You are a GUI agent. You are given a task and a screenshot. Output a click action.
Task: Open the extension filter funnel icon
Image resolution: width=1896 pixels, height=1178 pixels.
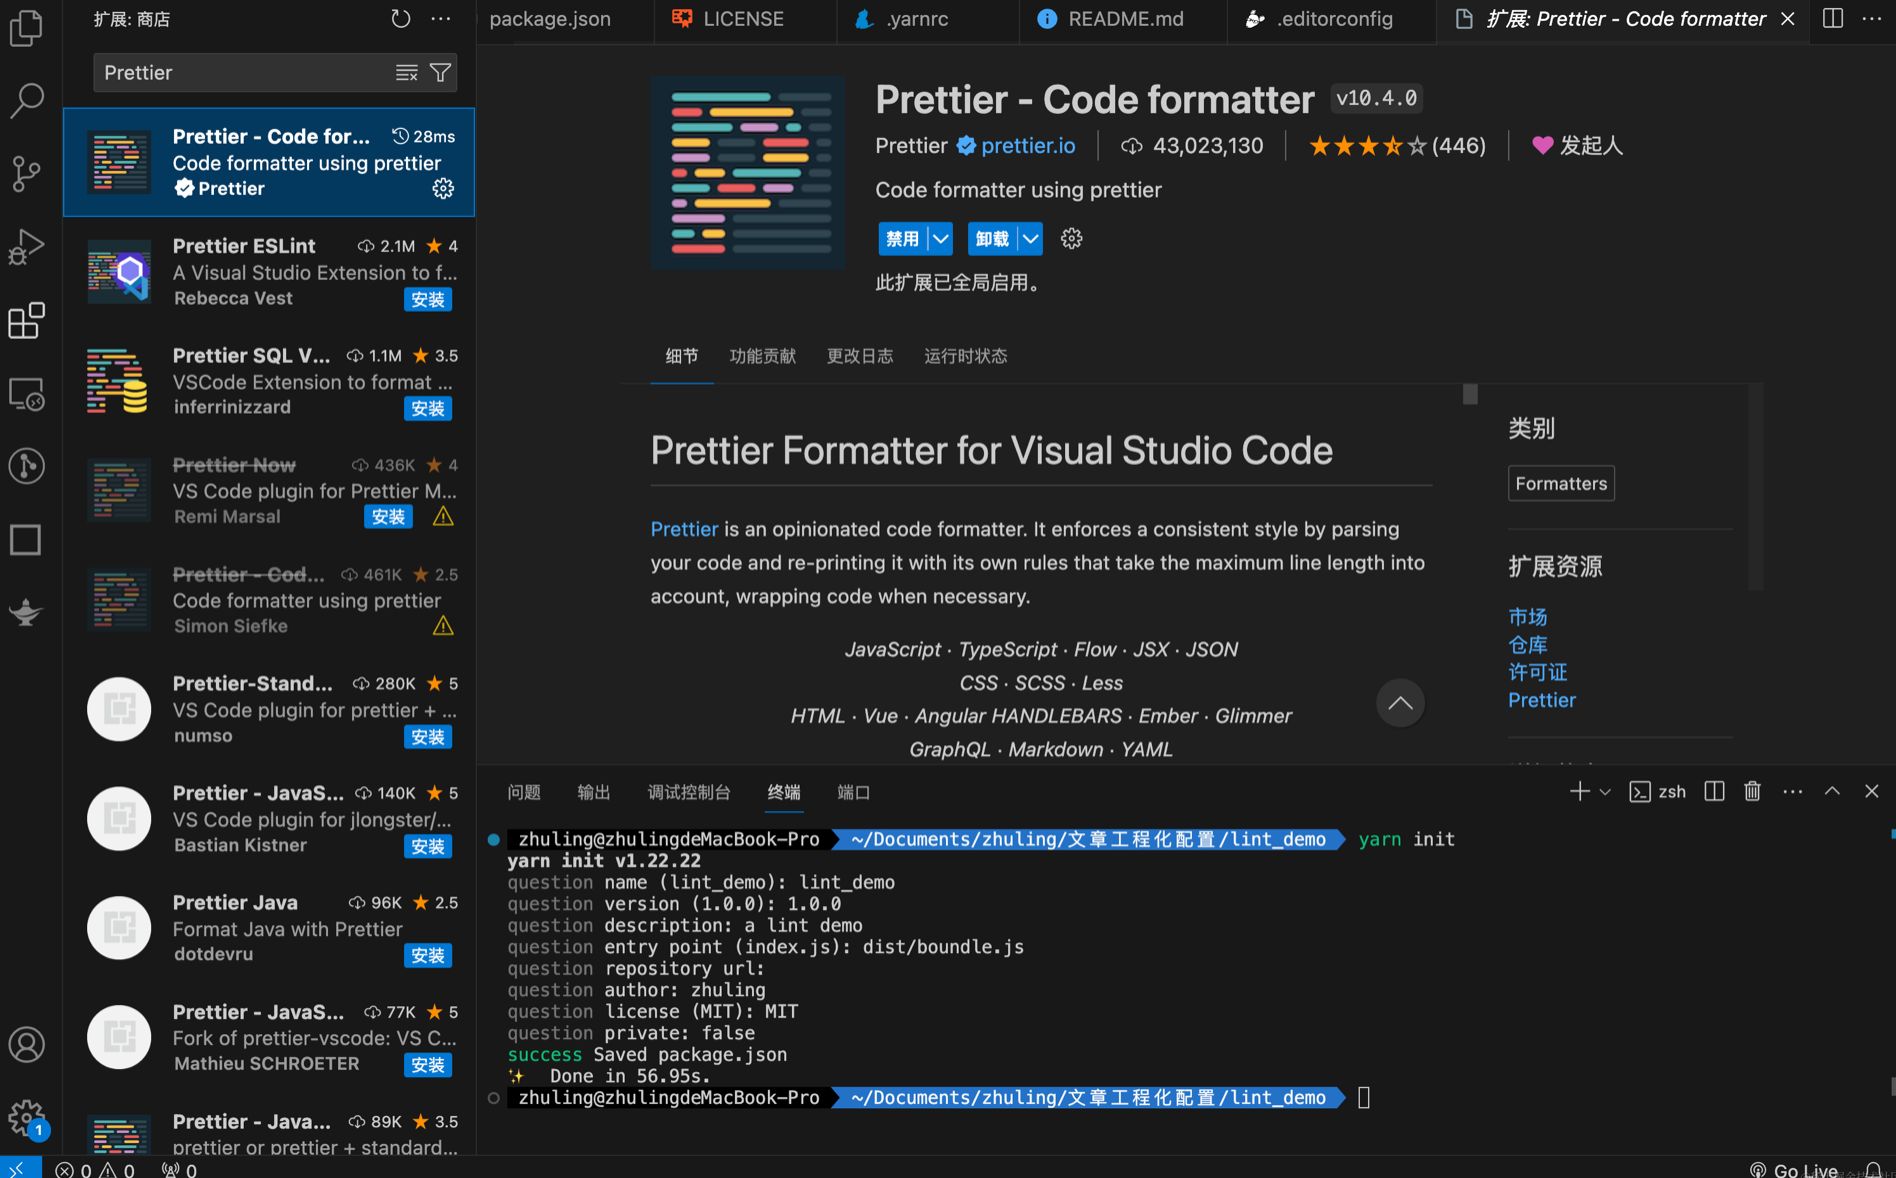click(440, 73)
